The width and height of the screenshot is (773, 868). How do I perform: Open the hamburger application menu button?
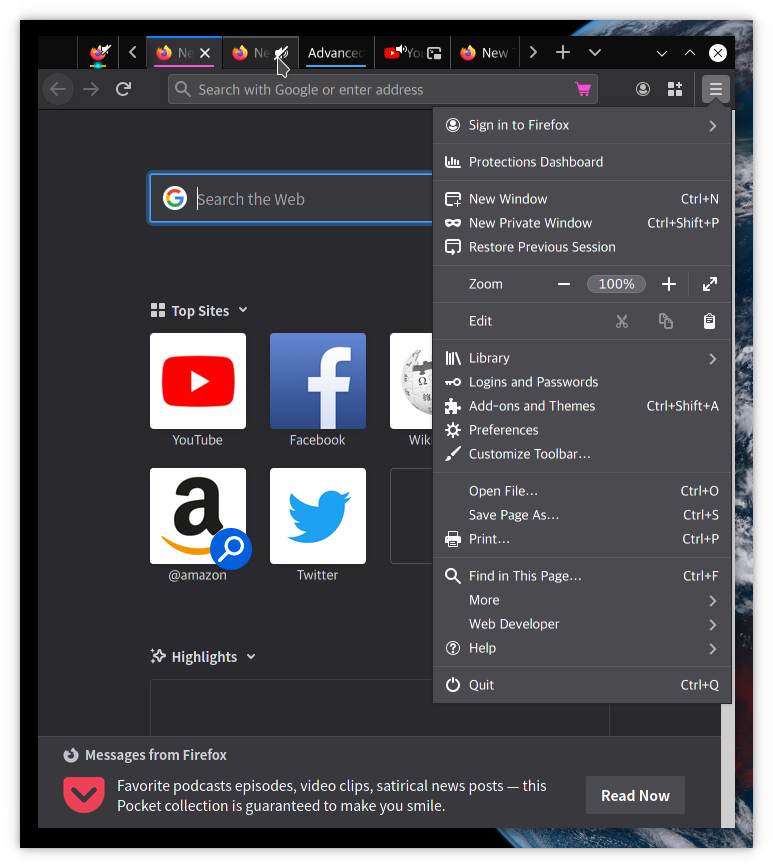pyautogui.click(x=715, y=89)
